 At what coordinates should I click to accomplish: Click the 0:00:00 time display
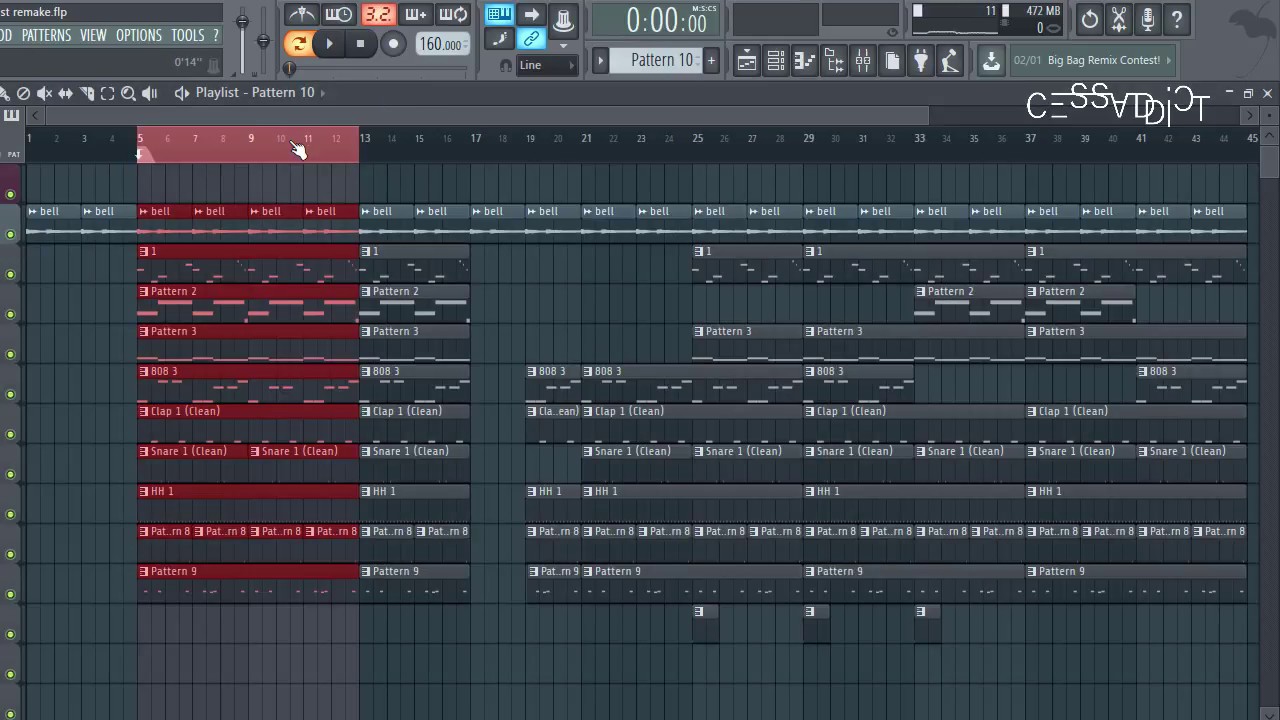[x=656, y=20]
